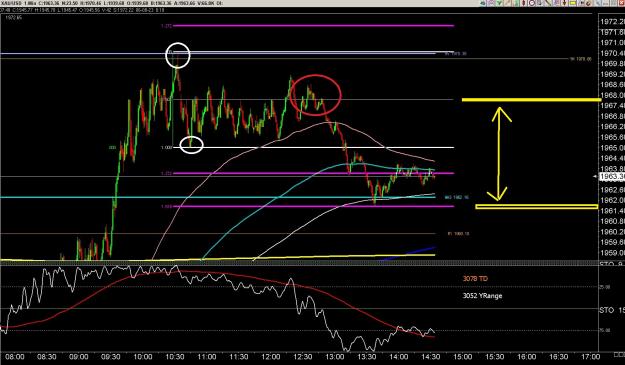625x365 pixels.
Task: Select the circle-minus zoom icon in top toolbar
Action: 532,3
